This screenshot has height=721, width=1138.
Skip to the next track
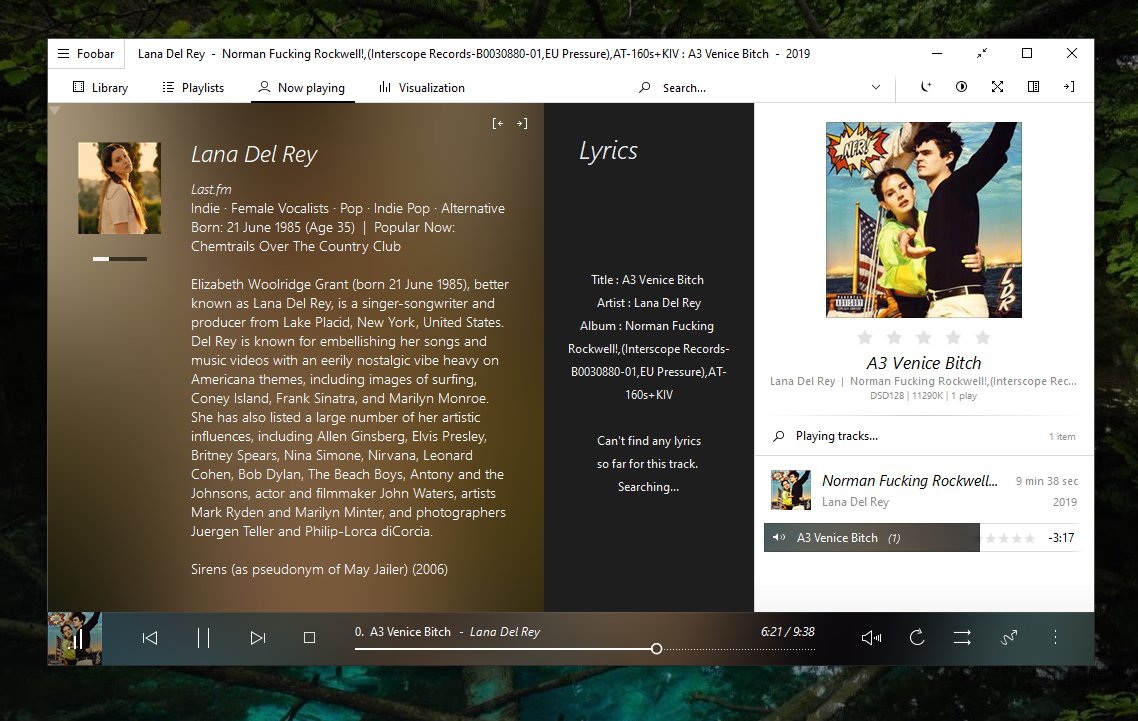point(258,638)
